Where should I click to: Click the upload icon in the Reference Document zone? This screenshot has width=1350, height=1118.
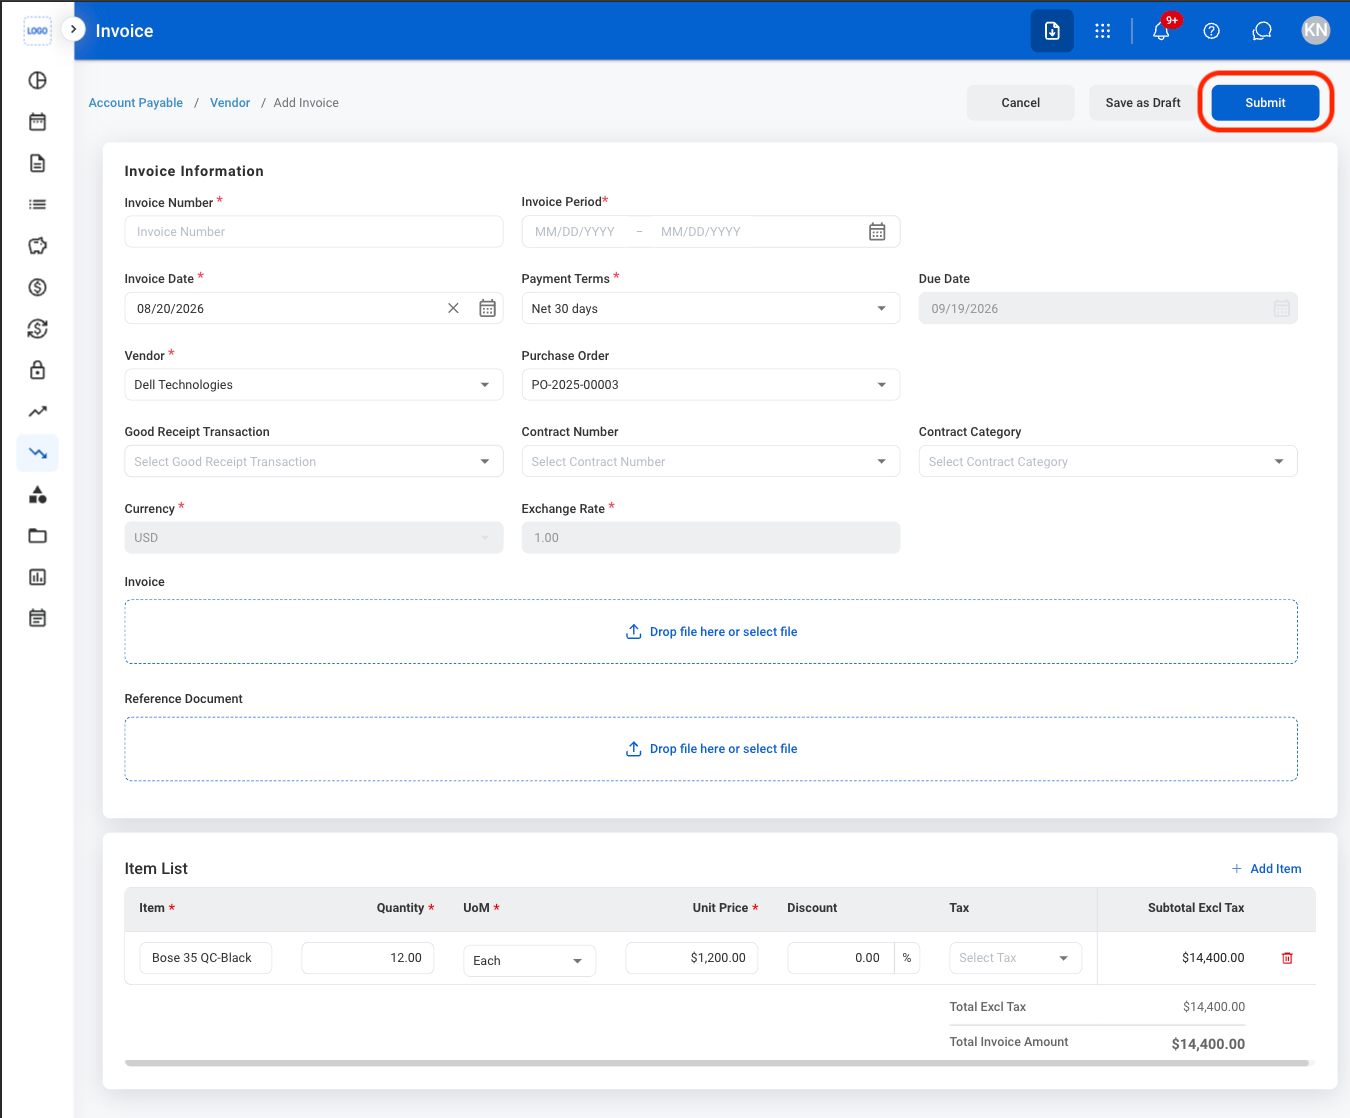633,749
